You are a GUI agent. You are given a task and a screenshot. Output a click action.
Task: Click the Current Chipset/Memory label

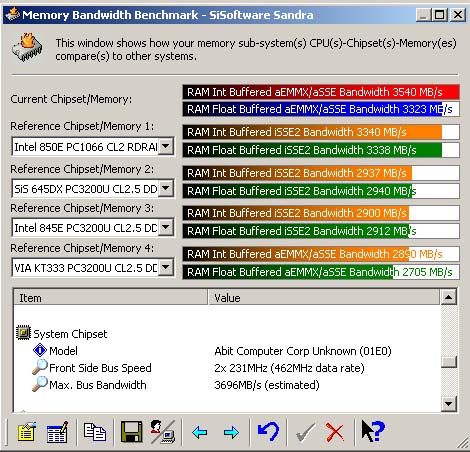71,99
